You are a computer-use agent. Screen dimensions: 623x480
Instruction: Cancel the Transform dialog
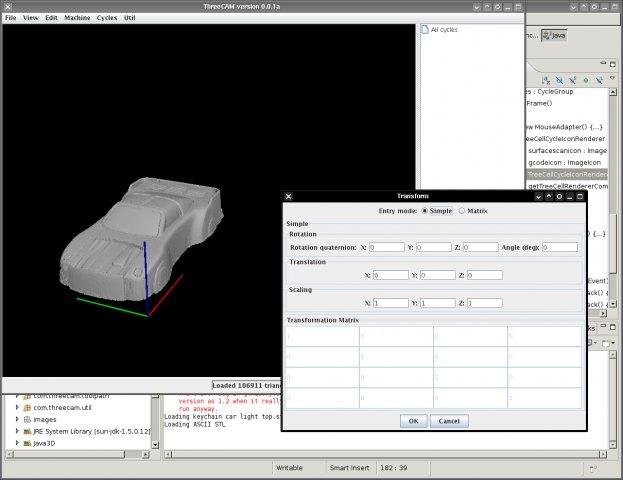[449, 421]
